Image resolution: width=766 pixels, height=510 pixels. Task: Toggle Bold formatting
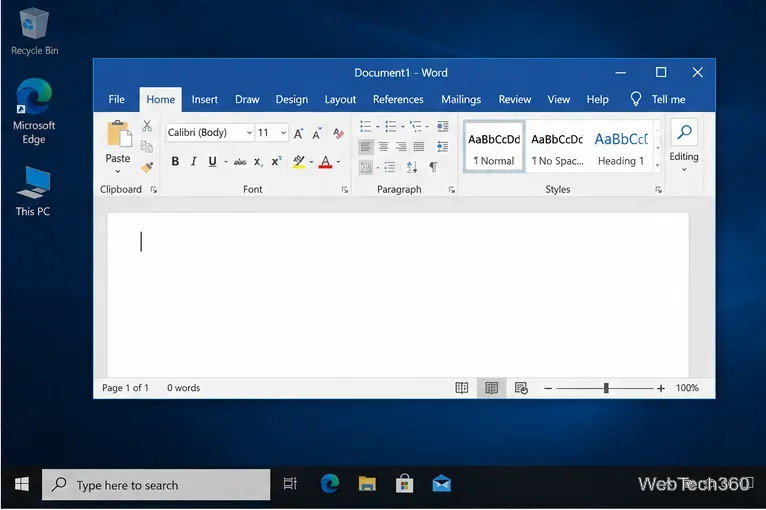pos(175,162)
